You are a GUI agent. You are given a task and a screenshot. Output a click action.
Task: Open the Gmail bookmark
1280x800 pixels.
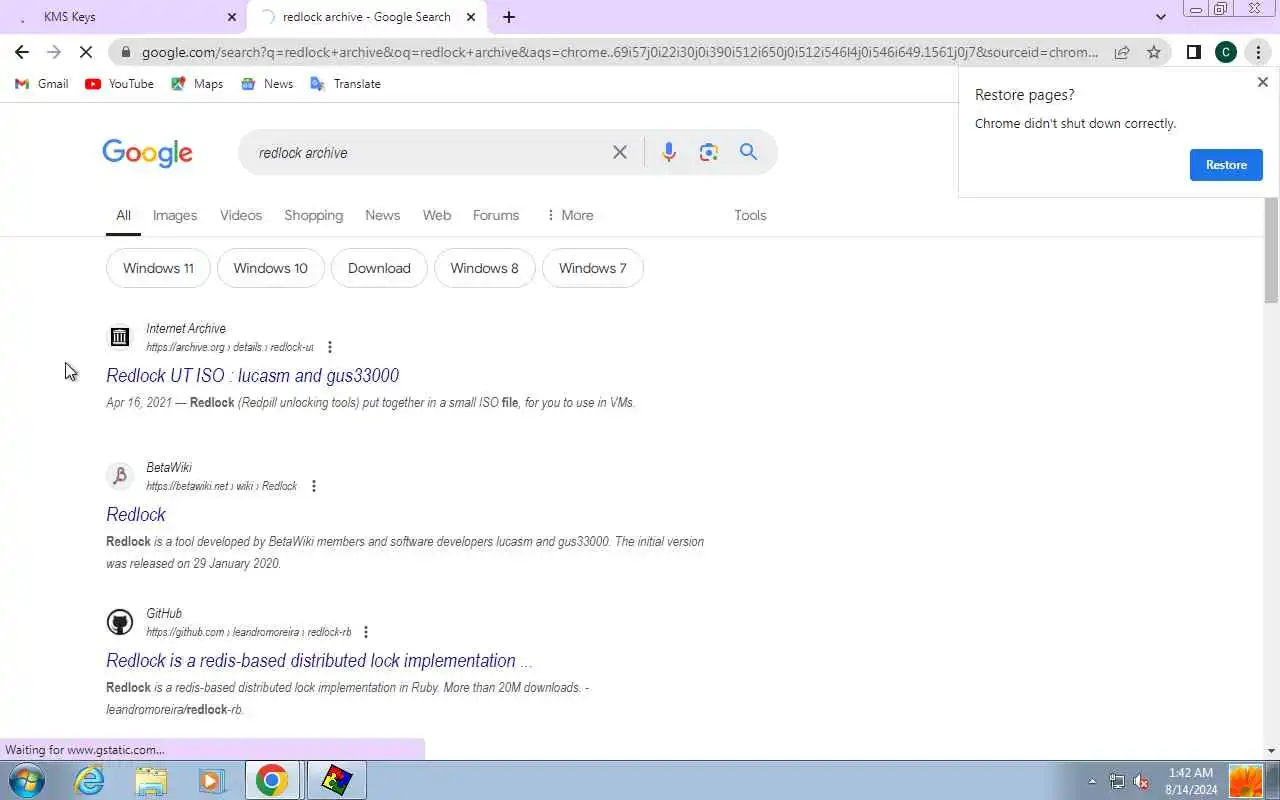(x=41, y=84)
